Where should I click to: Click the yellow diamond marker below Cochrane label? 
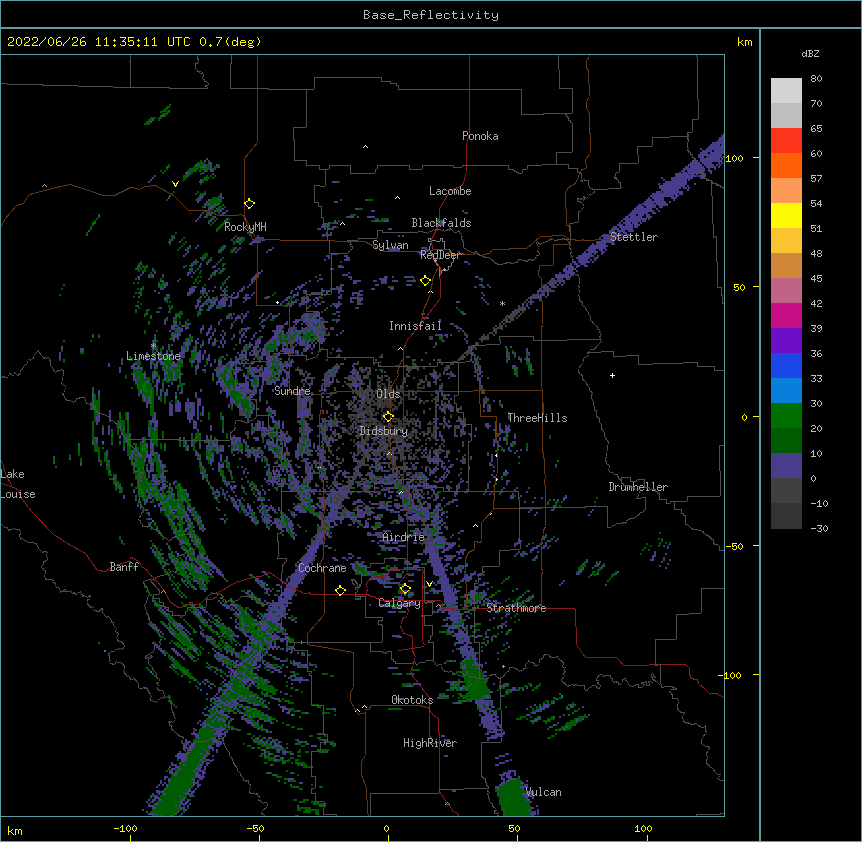[340, 590]
